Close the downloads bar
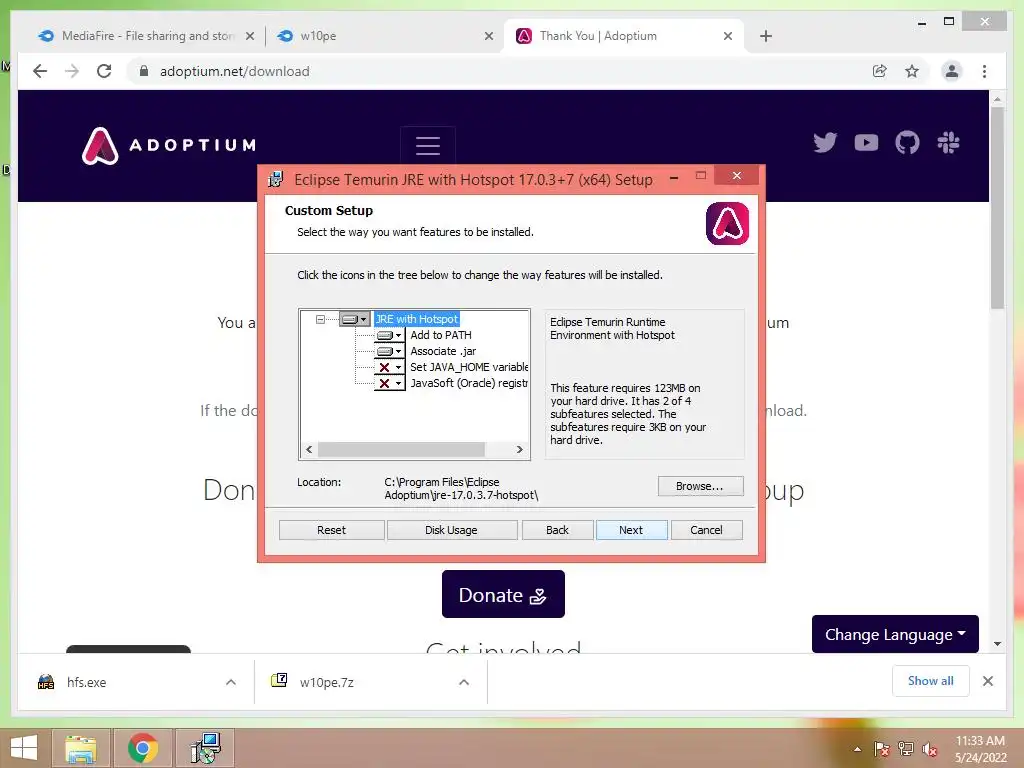Image resolution: width=1024 pixels, height=768 pixels. coord(987,681)
